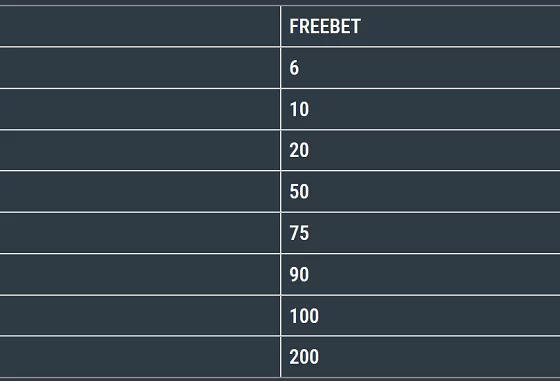560x381 pixels.
Task: Select the freebet value 100 cell
Action: coord(420,316)
